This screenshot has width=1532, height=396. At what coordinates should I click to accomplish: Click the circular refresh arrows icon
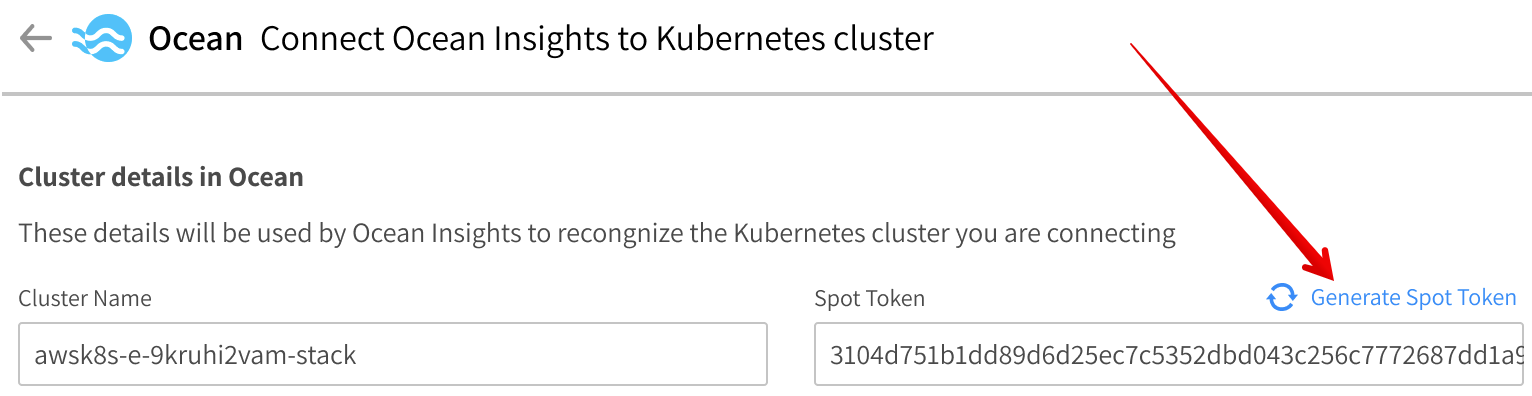coord(1282,298)
